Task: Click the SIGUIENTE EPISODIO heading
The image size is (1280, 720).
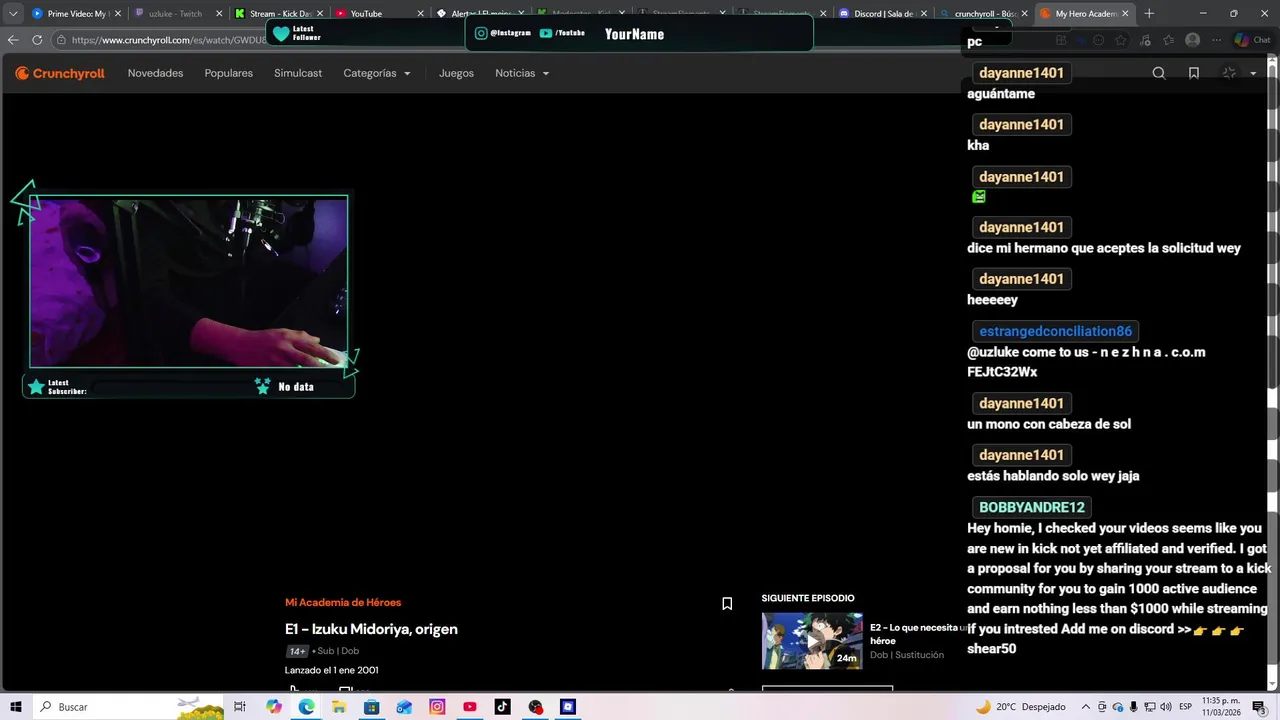Action: point(808,598)
